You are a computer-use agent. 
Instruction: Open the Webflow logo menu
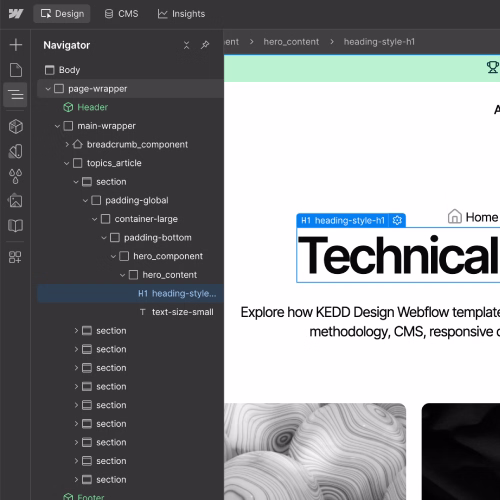coord(16,14)
